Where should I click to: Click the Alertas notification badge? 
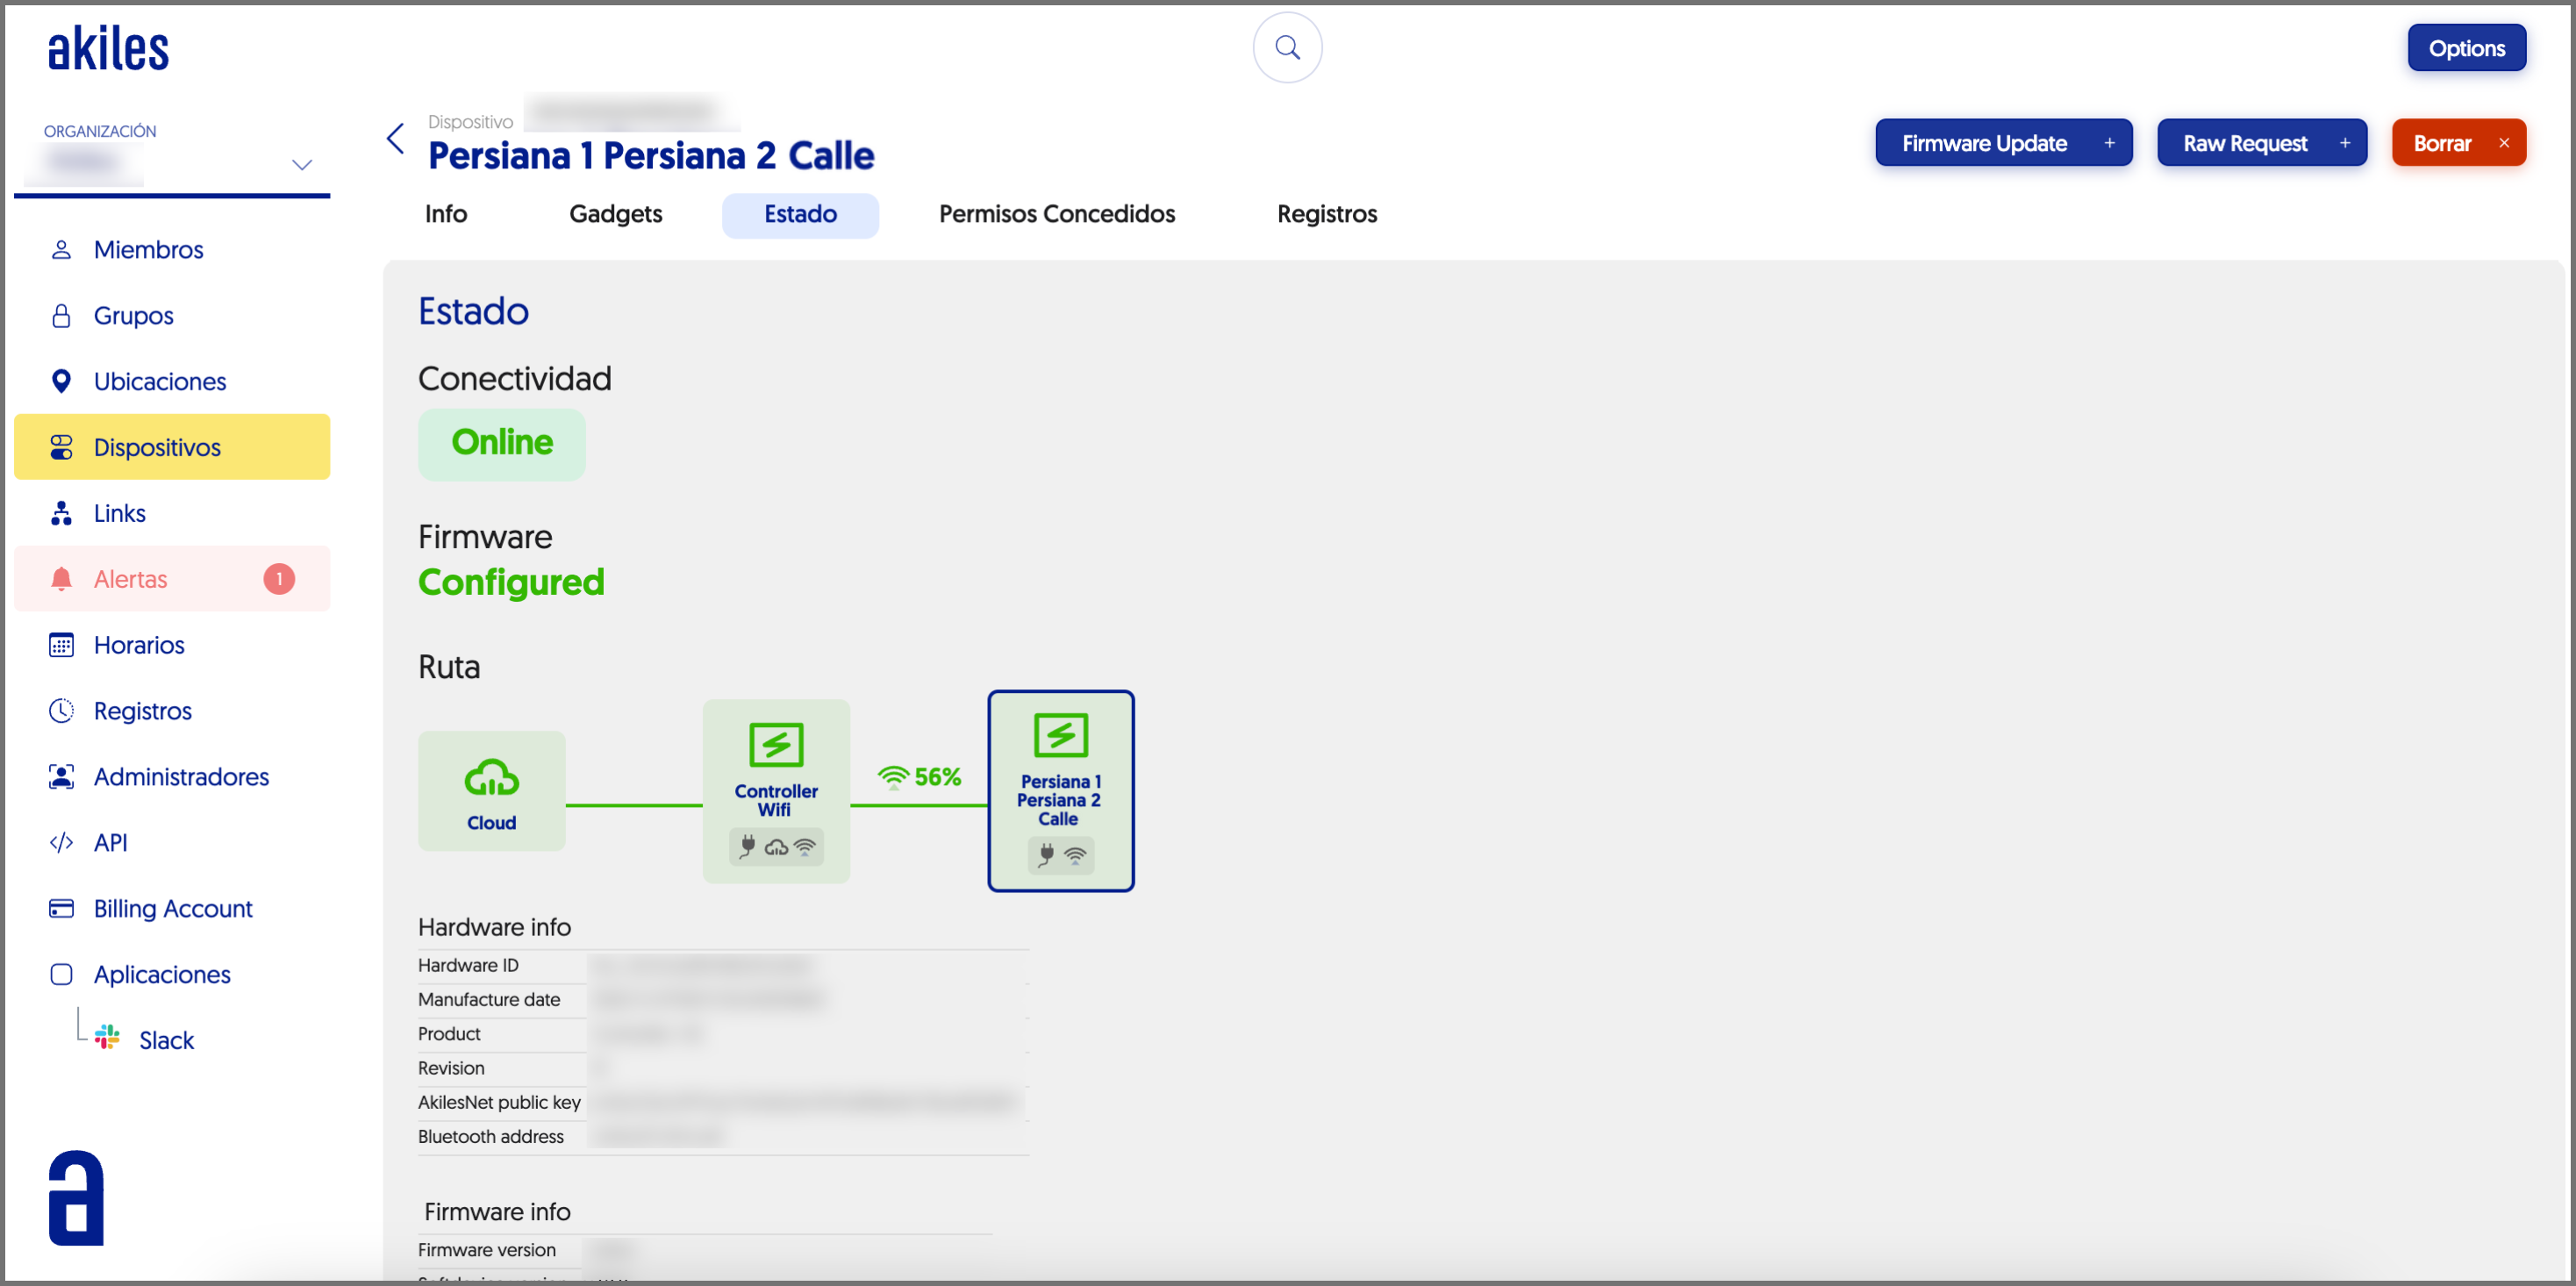pos(279,579)
